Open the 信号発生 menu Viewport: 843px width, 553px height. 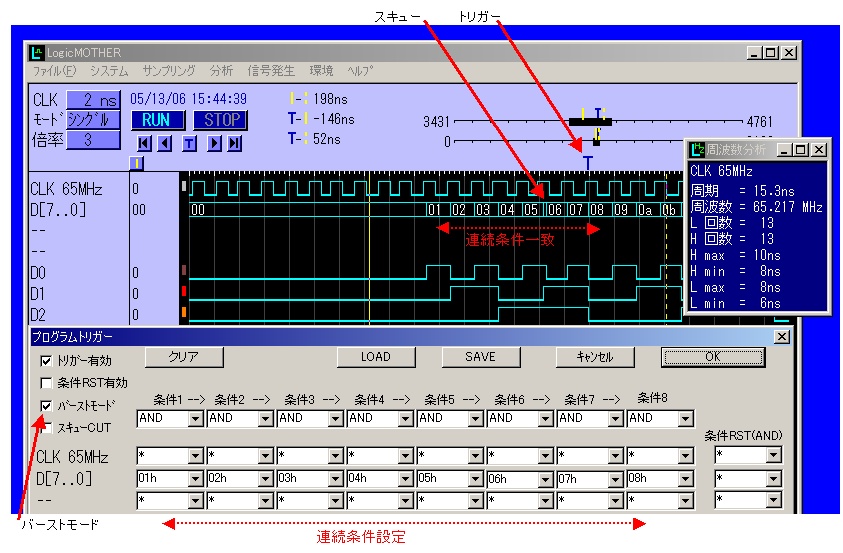(x=271, y=71)
